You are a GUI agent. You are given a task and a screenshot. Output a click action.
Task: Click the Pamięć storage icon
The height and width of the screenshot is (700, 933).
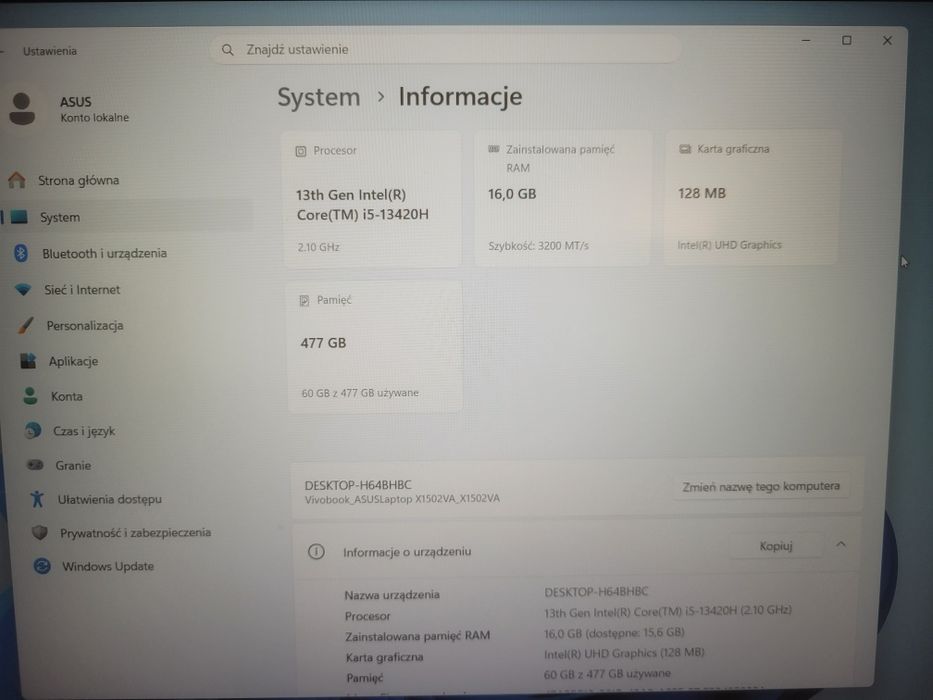[x=304, y=301]
